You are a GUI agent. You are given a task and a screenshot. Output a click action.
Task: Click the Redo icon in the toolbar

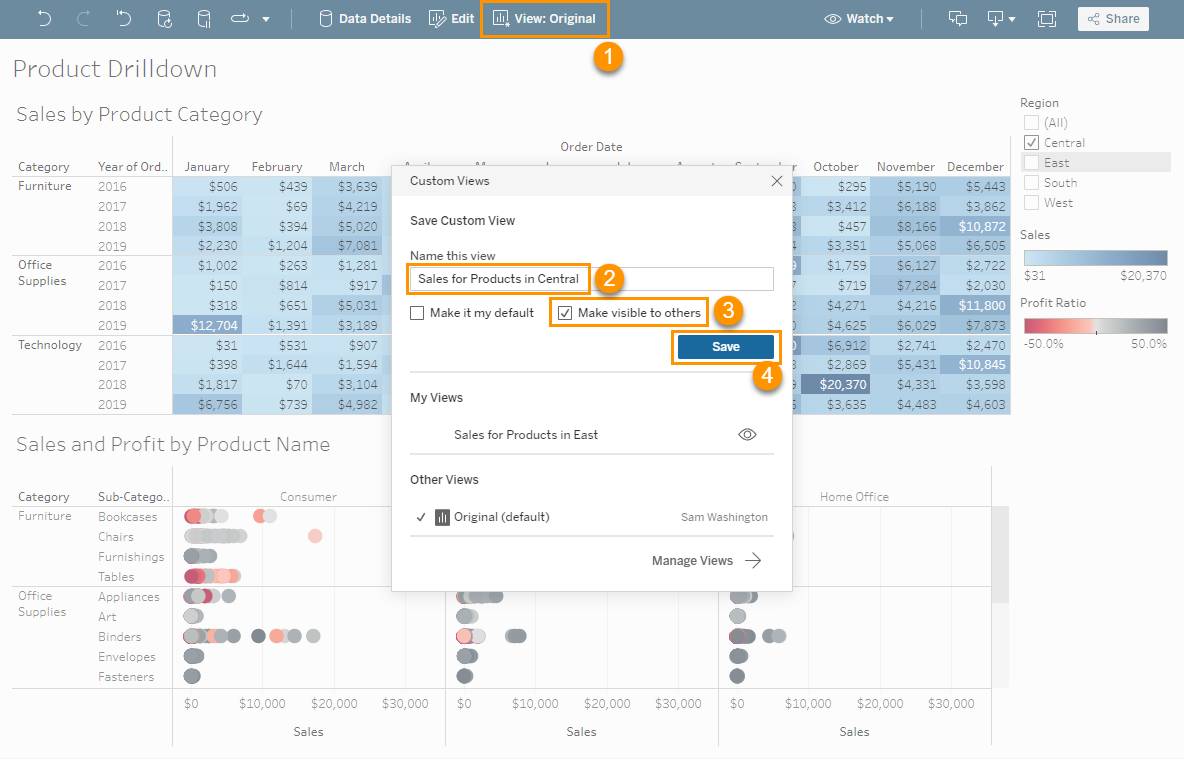coord(84,18)
